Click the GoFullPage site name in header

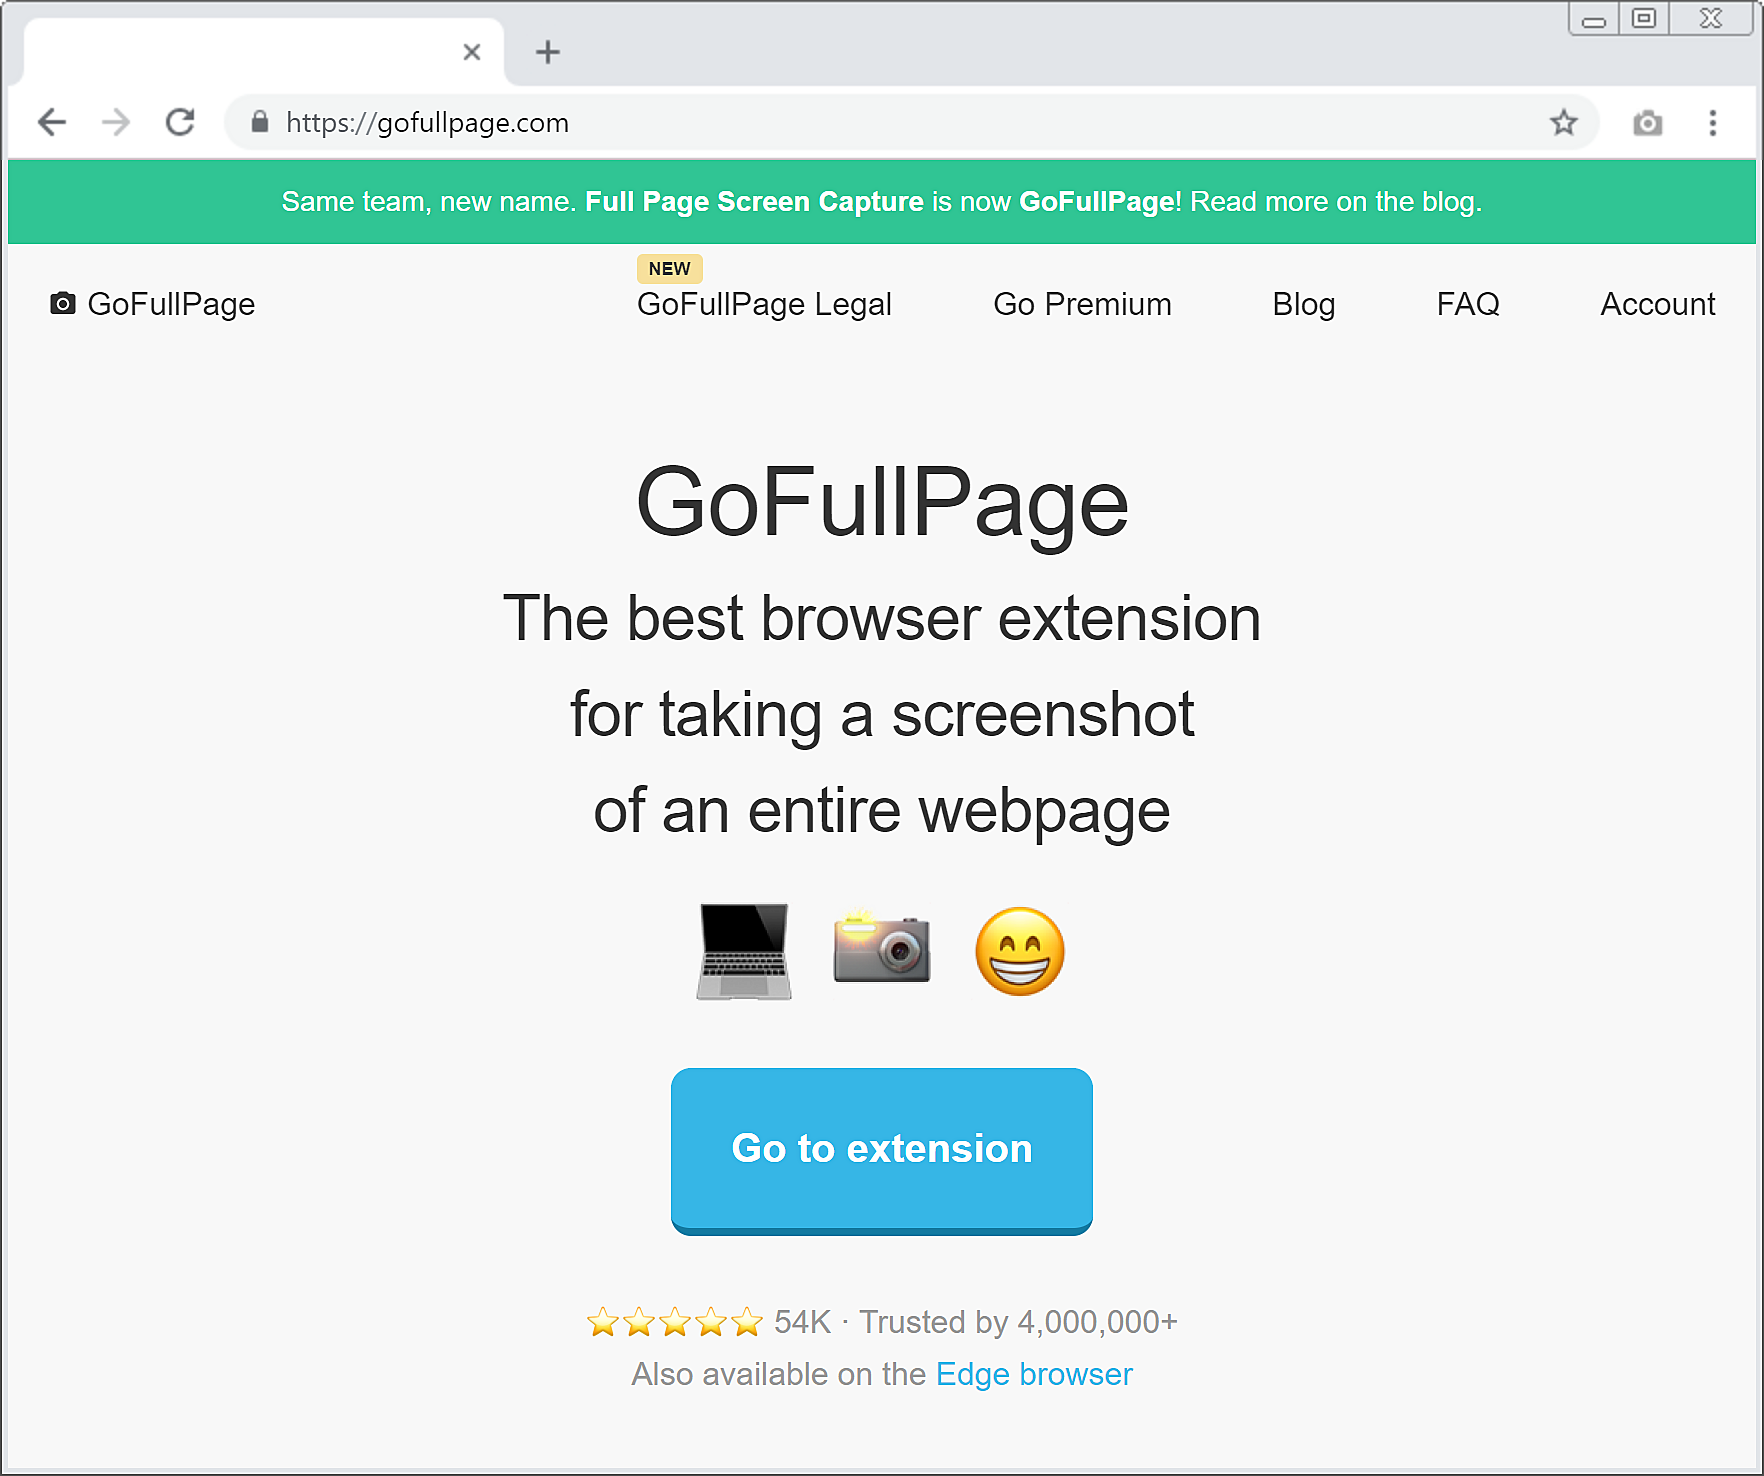(171, 304)
